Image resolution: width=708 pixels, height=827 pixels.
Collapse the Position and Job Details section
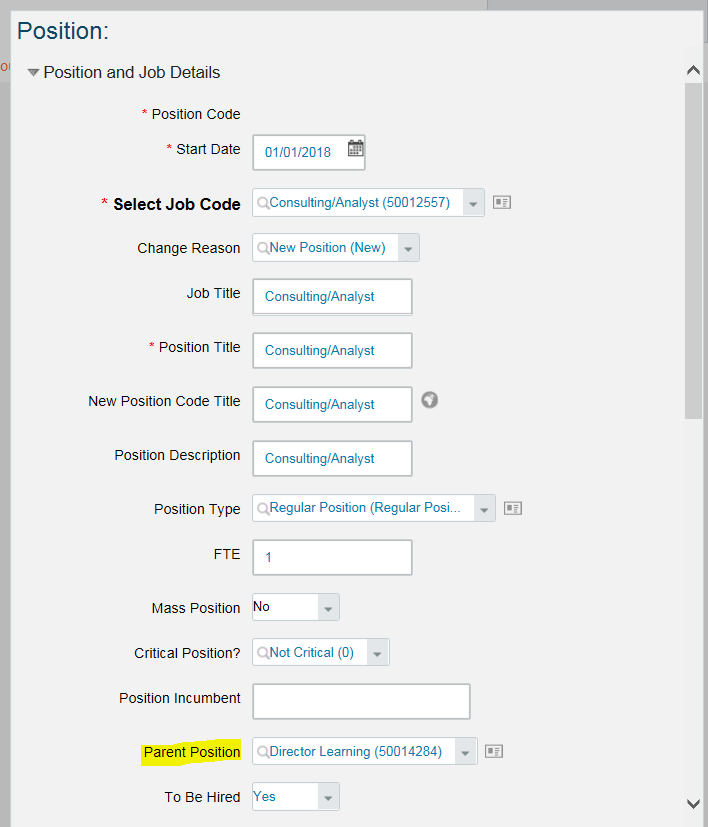[x=33, y=72]
